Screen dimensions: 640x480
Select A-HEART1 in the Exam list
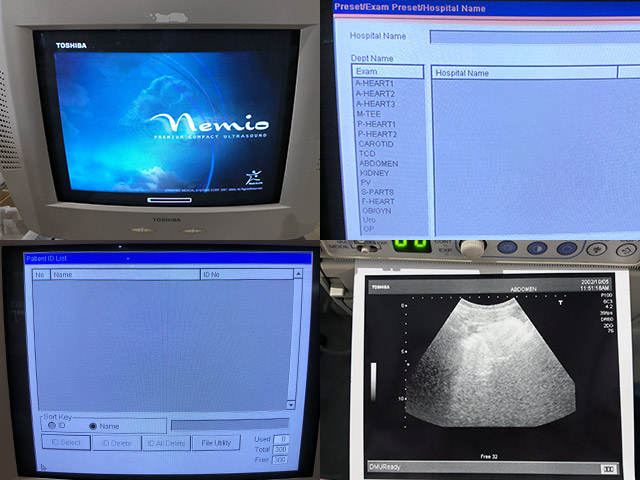tap(374, 83)
